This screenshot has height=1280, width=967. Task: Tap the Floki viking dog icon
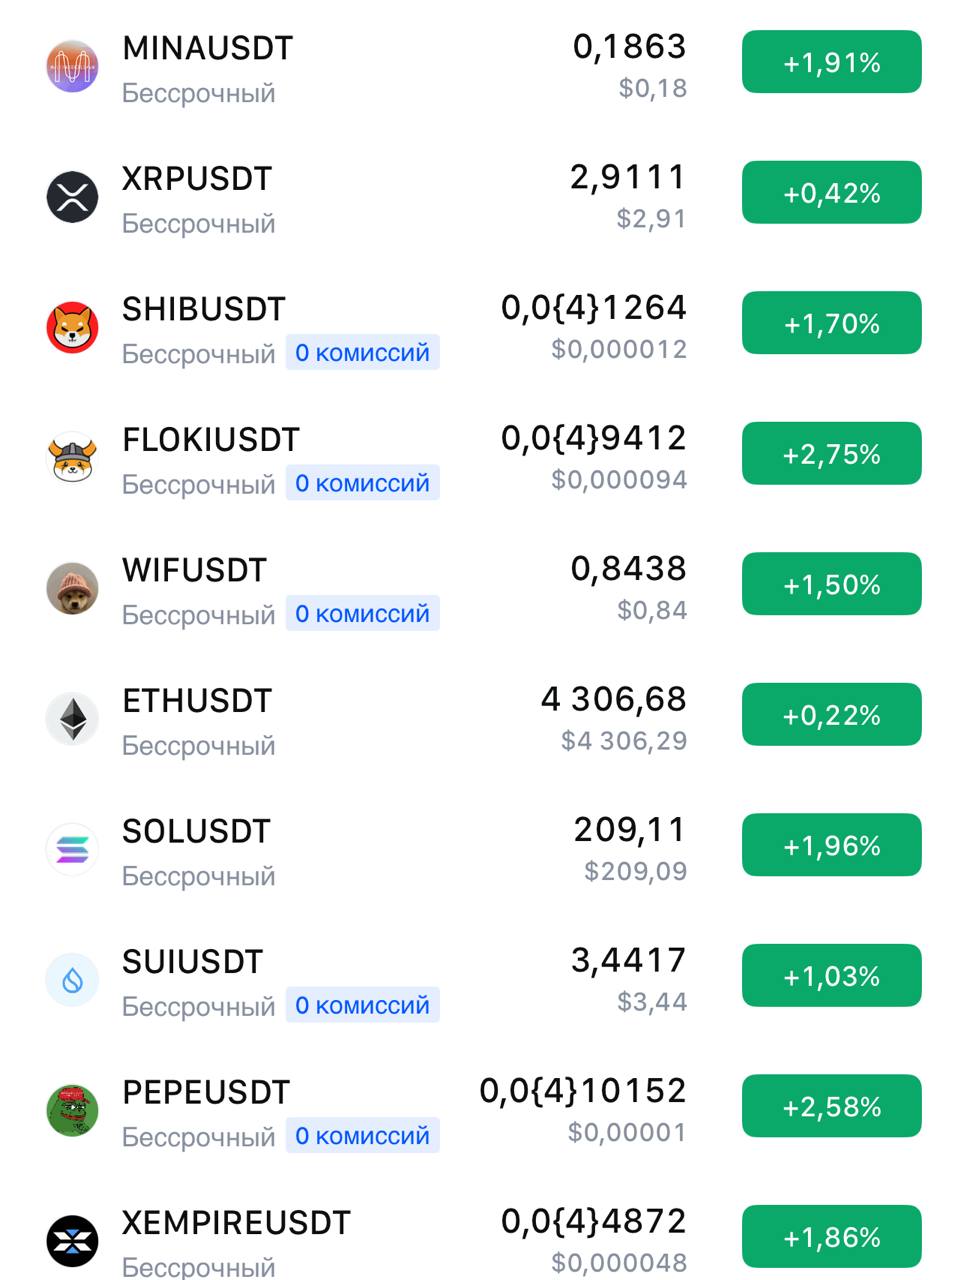click(x=72, y=457)
